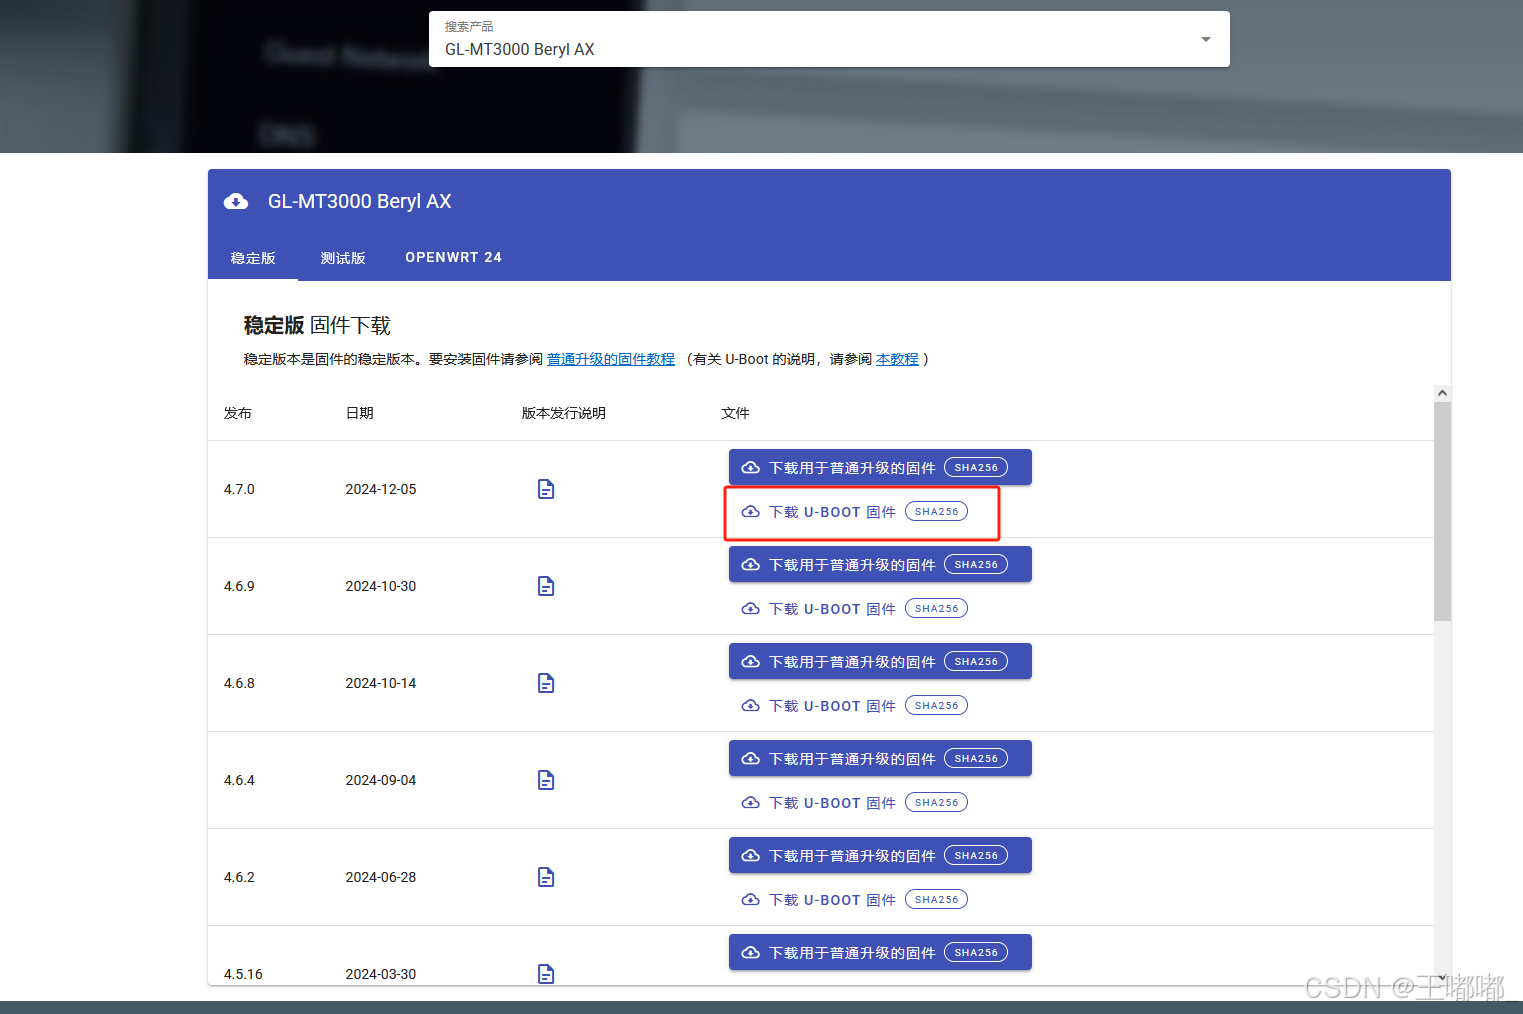Select version text 4.6.4
The height and width of the screenshot is (1014, 1523).
tap(239, 780)
